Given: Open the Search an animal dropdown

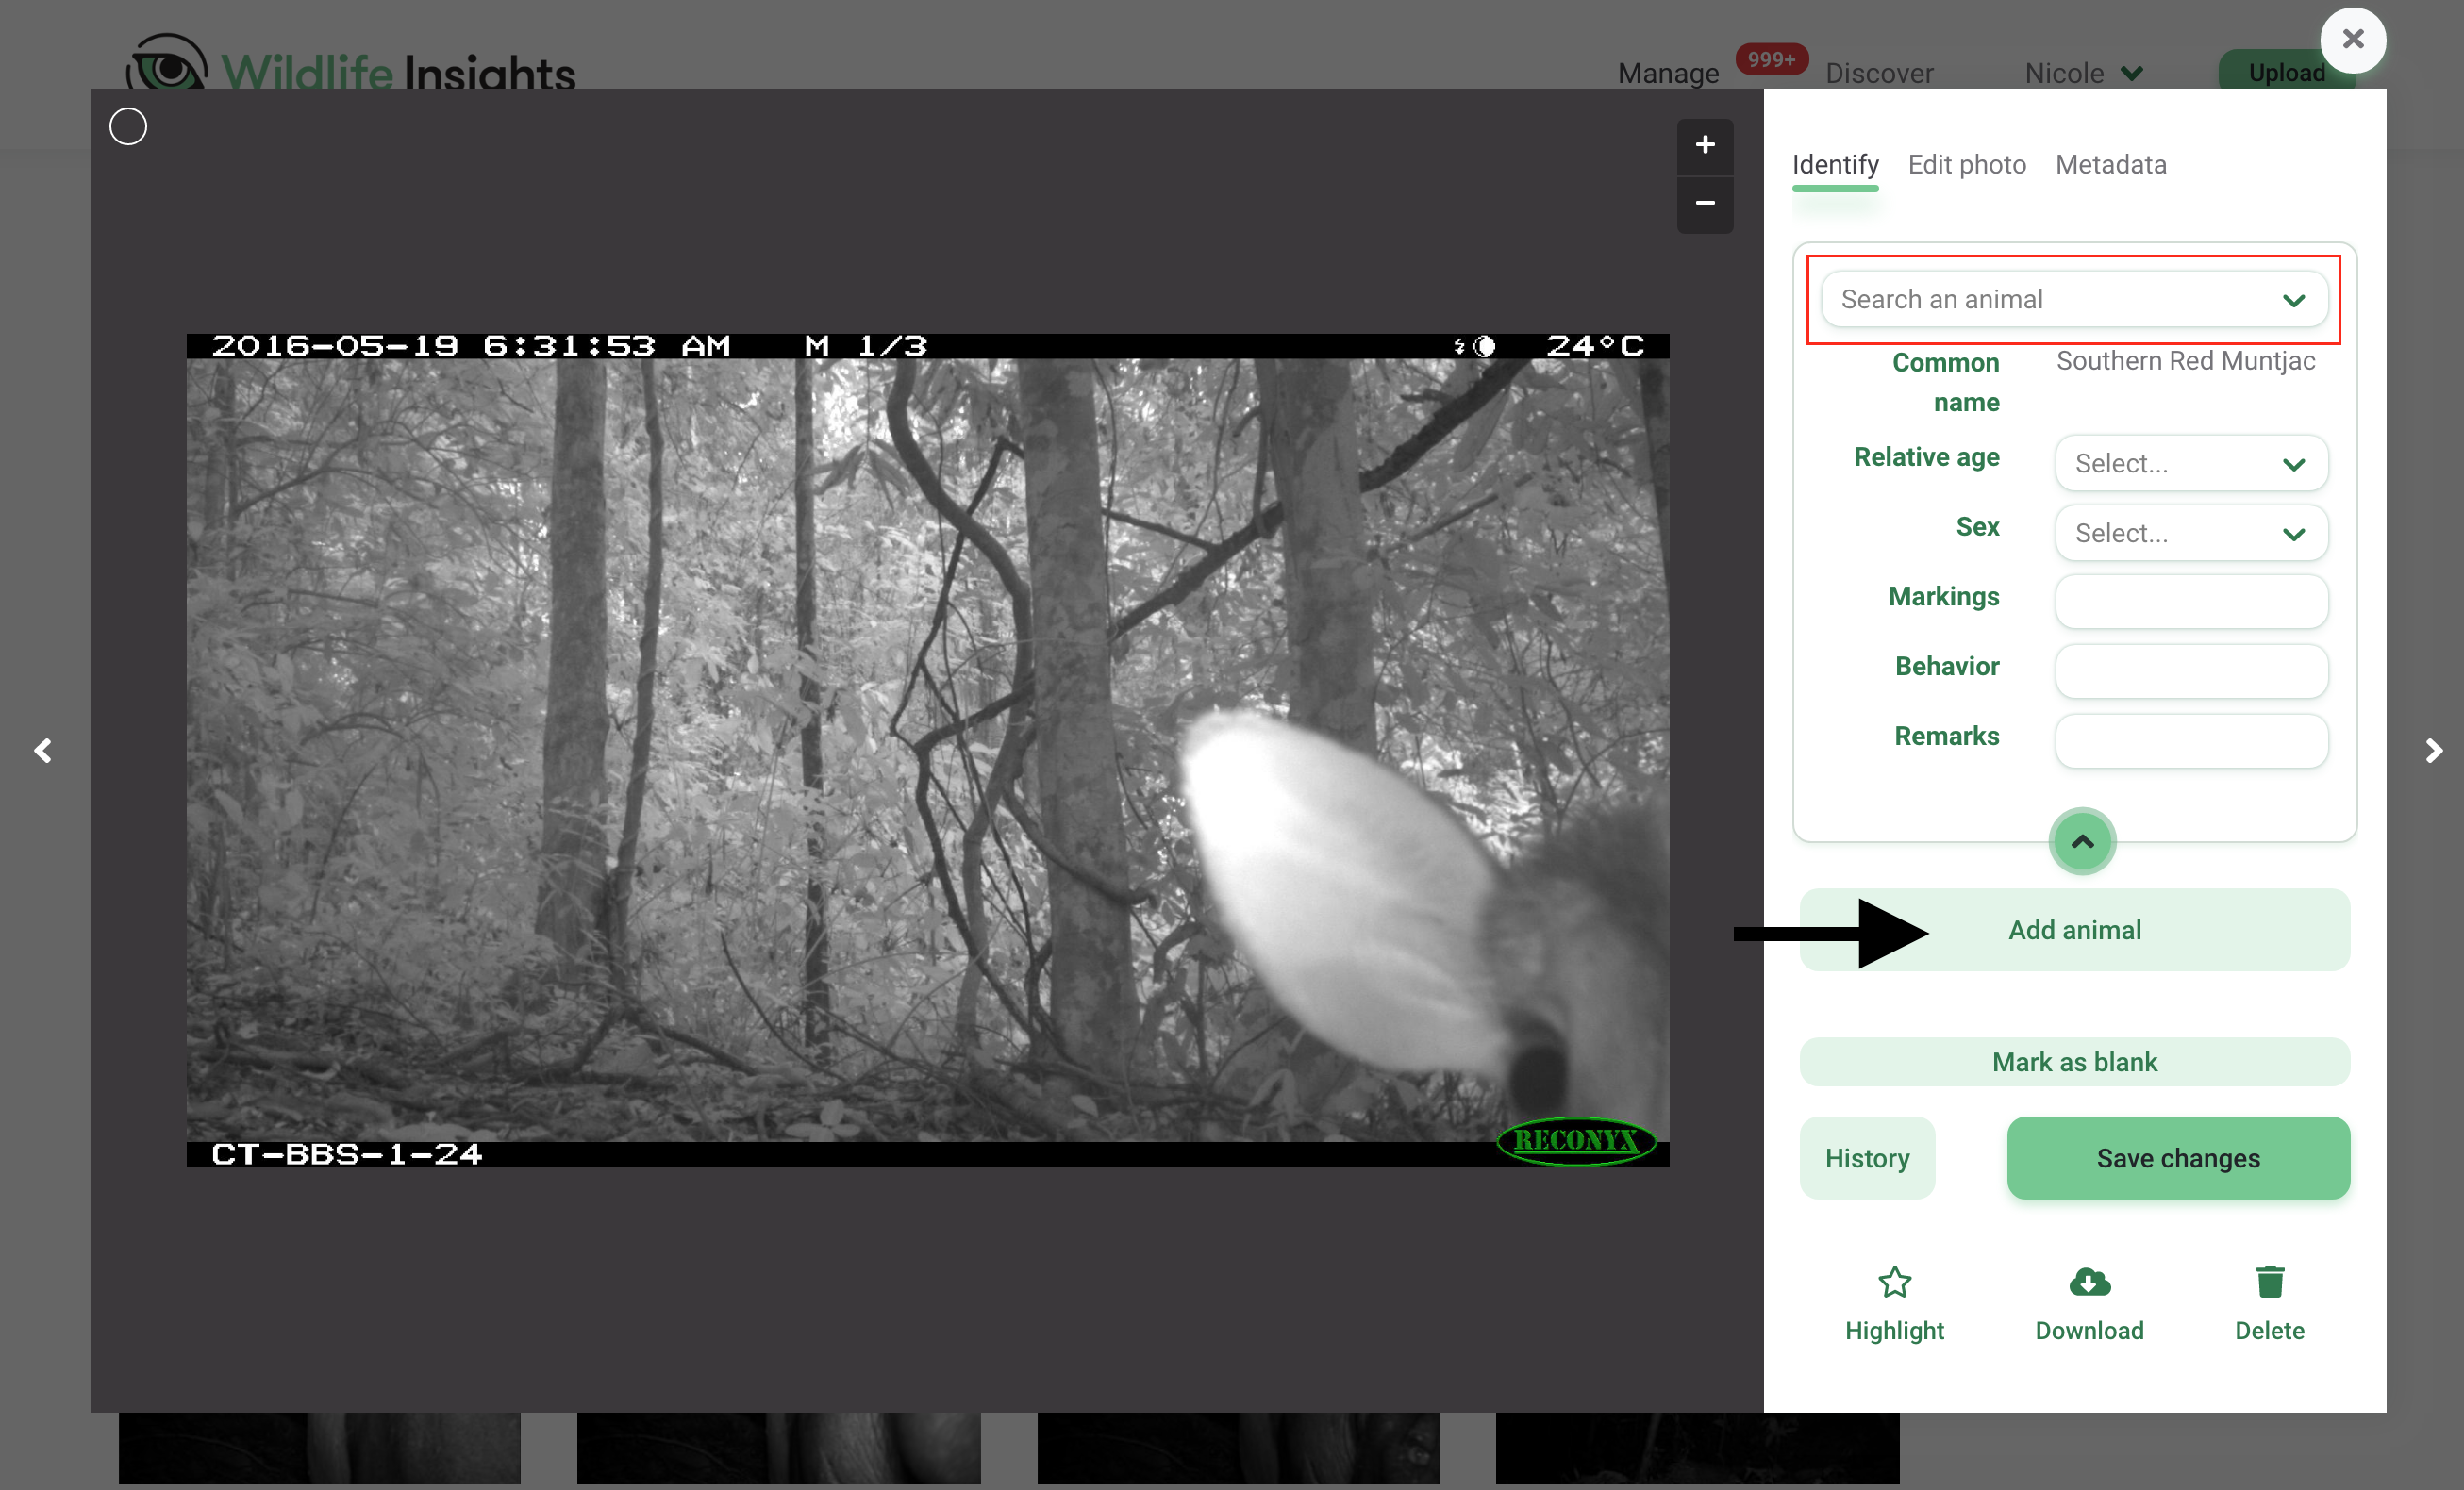Looking at the screenshot, I should [2074, 299].
